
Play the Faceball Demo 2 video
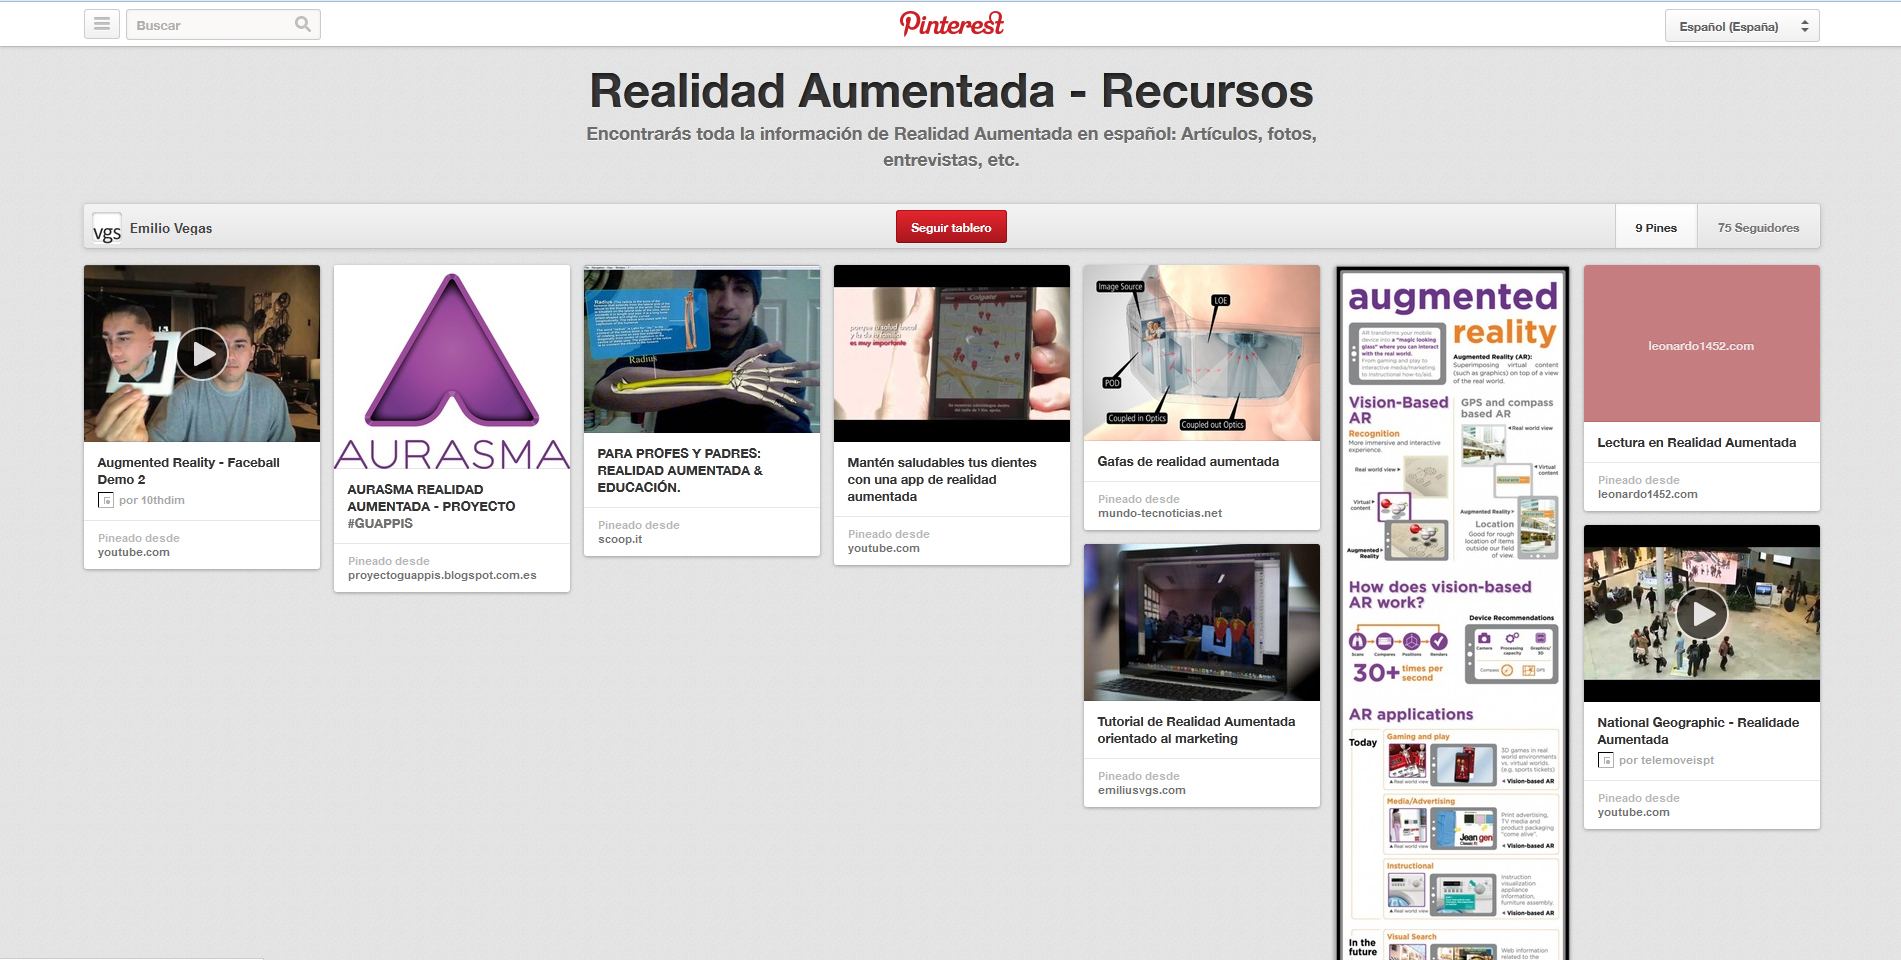tap(202, 354)
